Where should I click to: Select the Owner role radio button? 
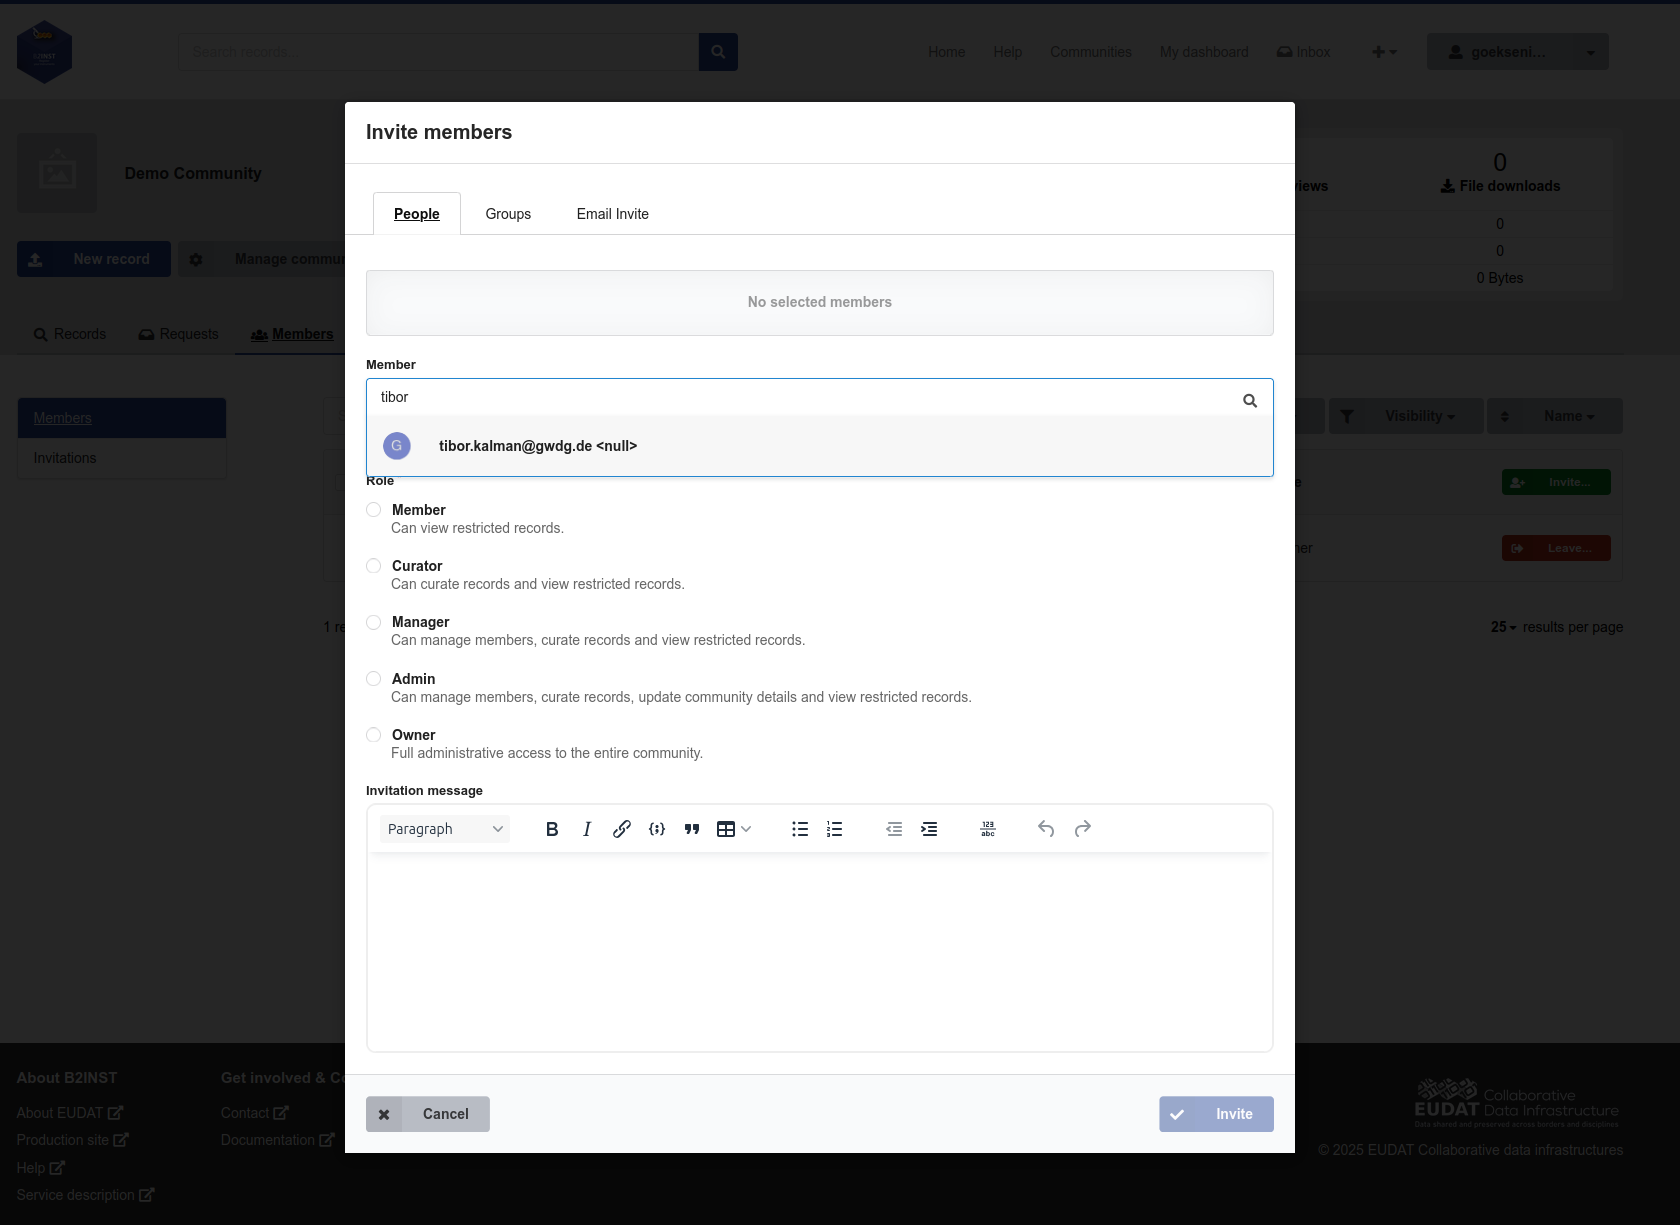(x=374, y=735)
